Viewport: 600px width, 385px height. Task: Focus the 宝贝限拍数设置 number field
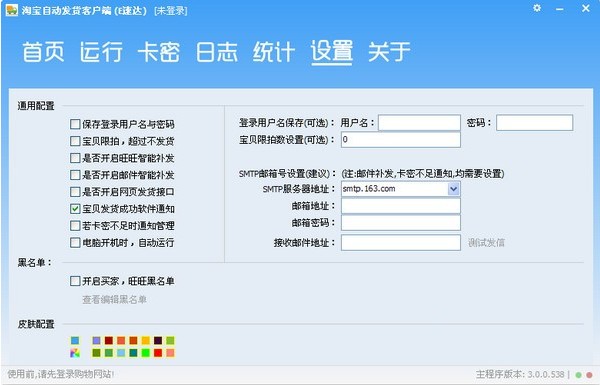pyautogui.click(x=401, y=140)
